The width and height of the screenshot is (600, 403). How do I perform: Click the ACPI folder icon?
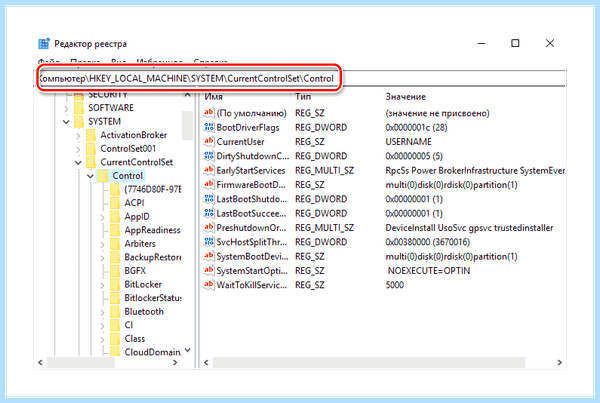coord(115,203)
